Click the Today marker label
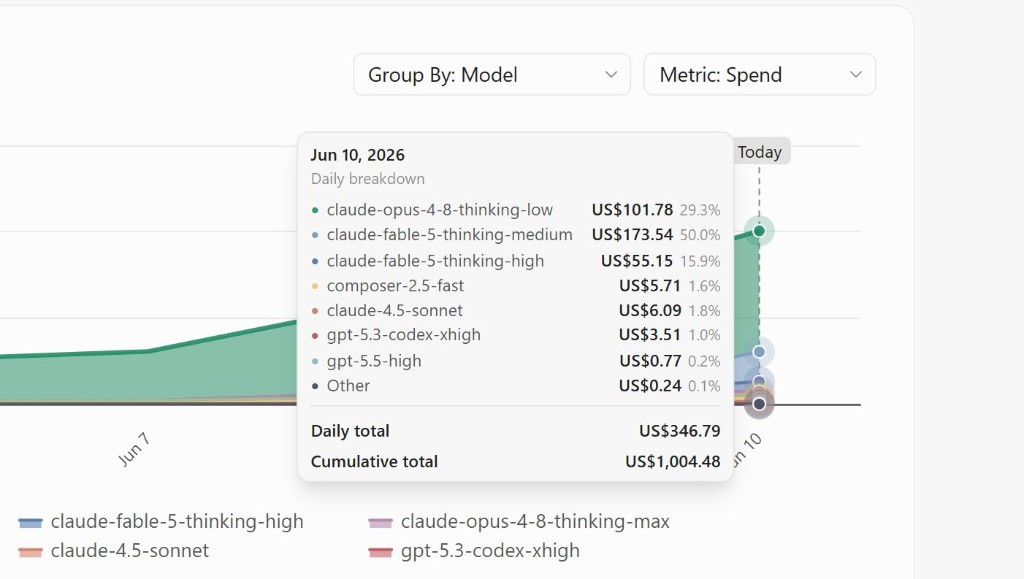 point(760,151)
